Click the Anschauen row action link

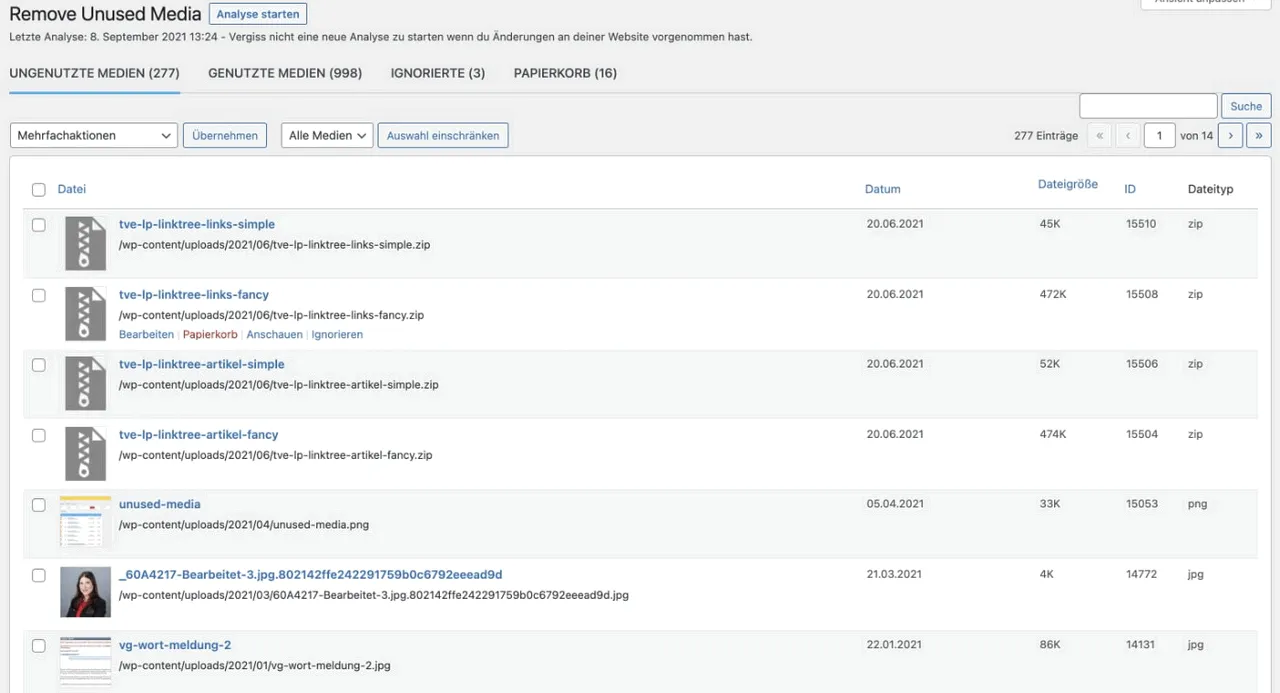pos(274,334)
